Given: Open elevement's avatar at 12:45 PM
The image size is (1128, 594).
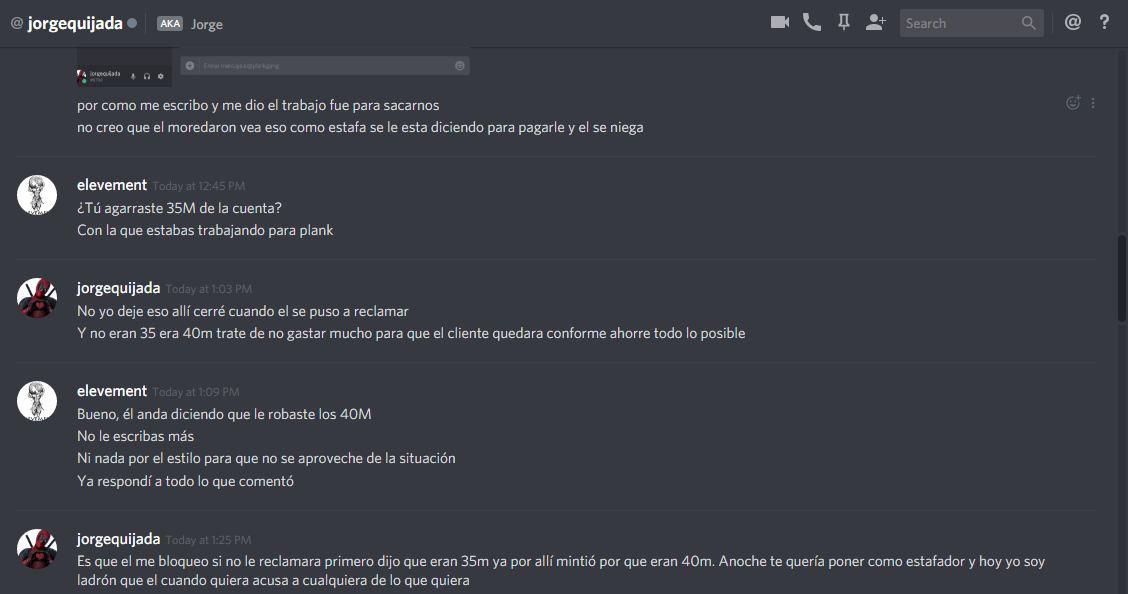Looking at the screenshot, I should click(x=37, y=195).
